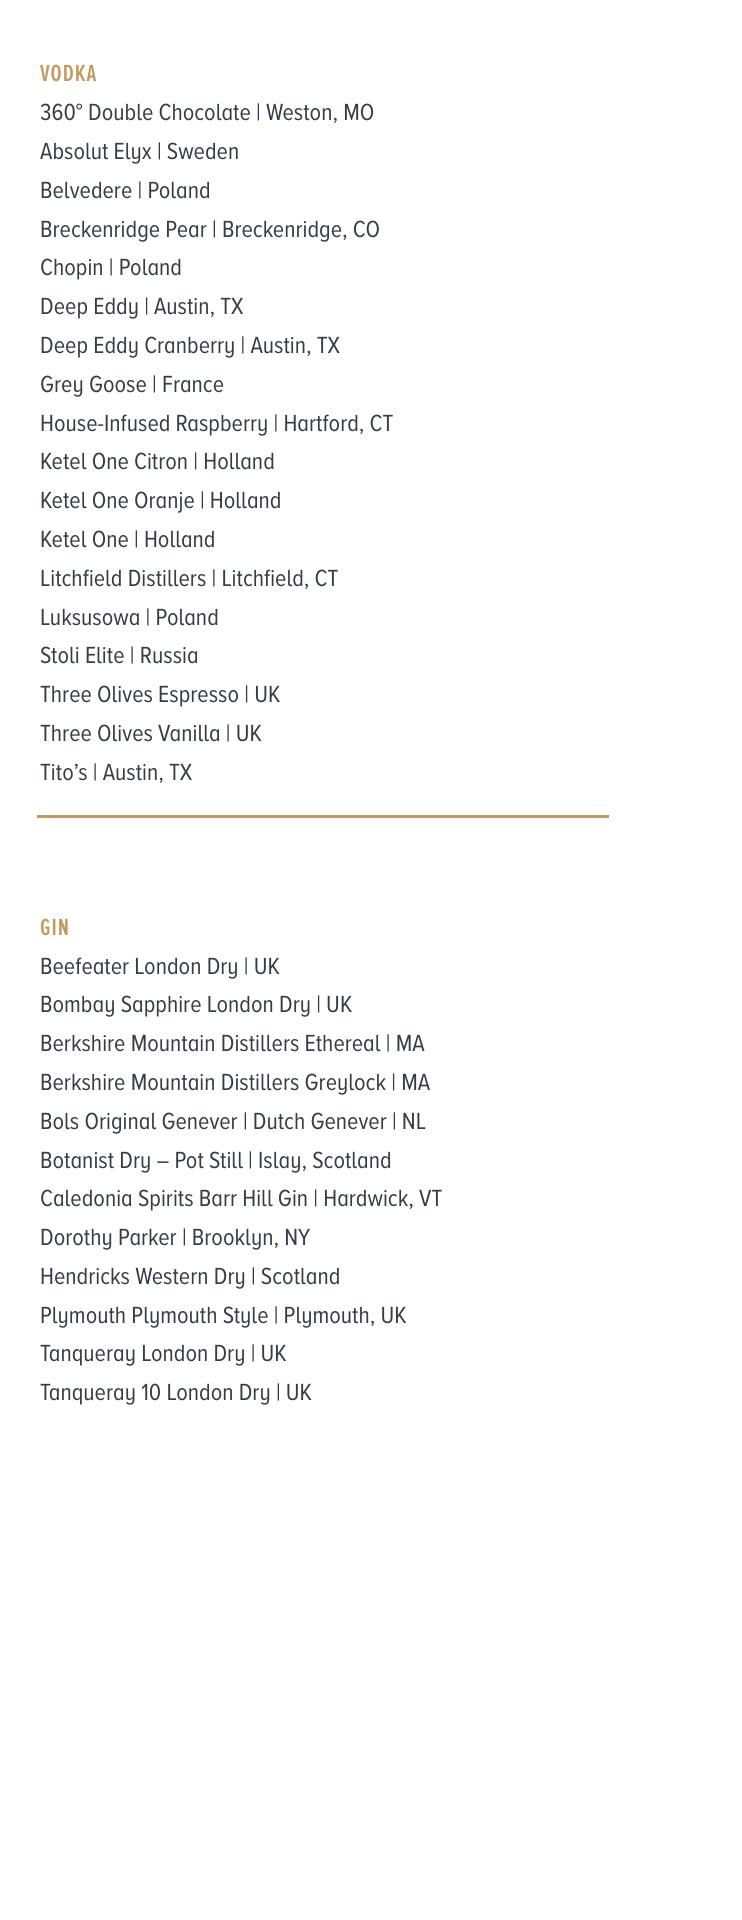Click Grey Goose France entry

click(132, 385)
